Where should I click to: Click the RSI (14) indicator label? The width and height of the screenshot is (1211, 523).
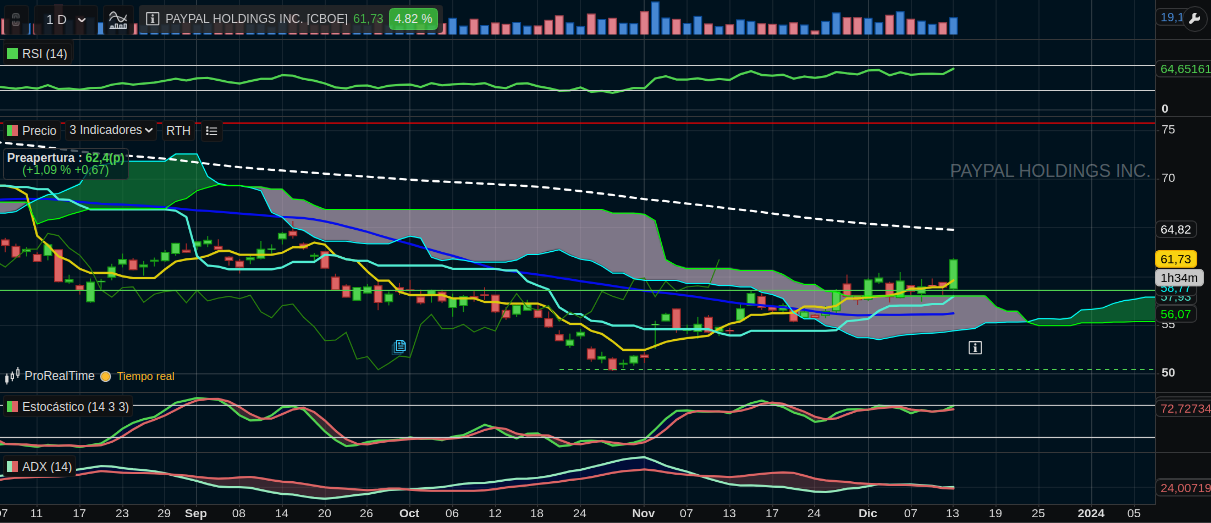coord(44,53)
